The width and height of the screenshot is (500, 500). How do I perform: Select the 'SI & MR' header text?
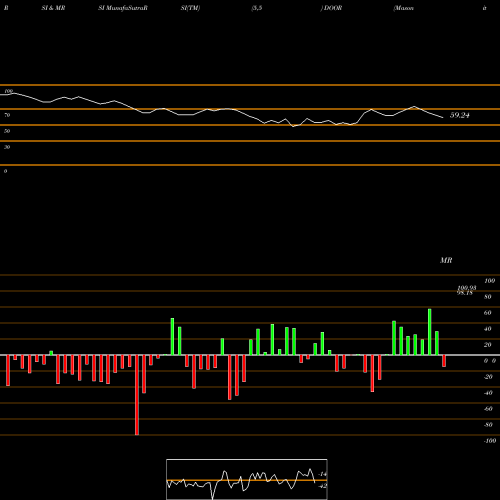53,8
